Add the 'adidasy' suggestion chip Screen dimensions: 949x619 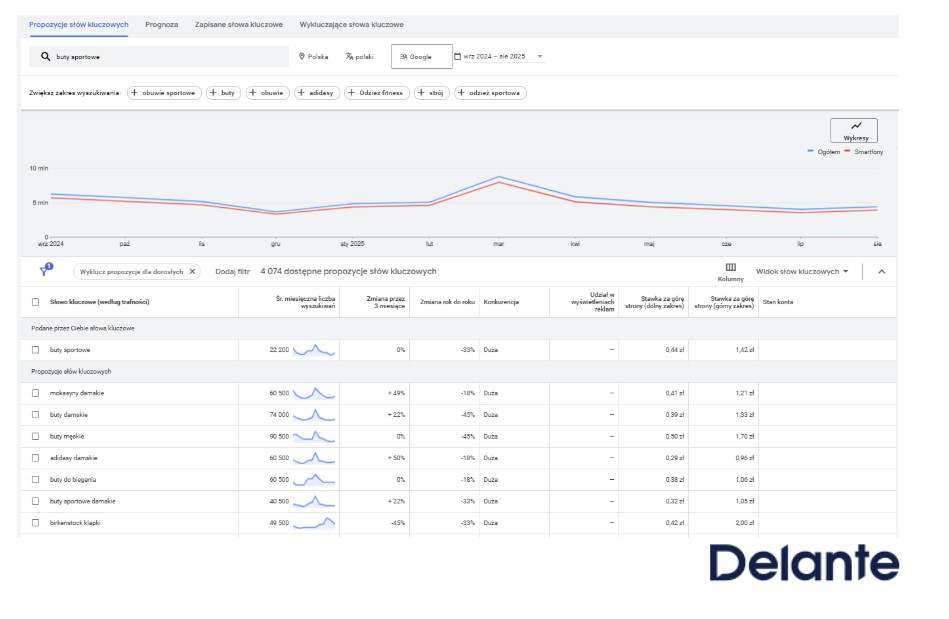[x=316, y=93]
